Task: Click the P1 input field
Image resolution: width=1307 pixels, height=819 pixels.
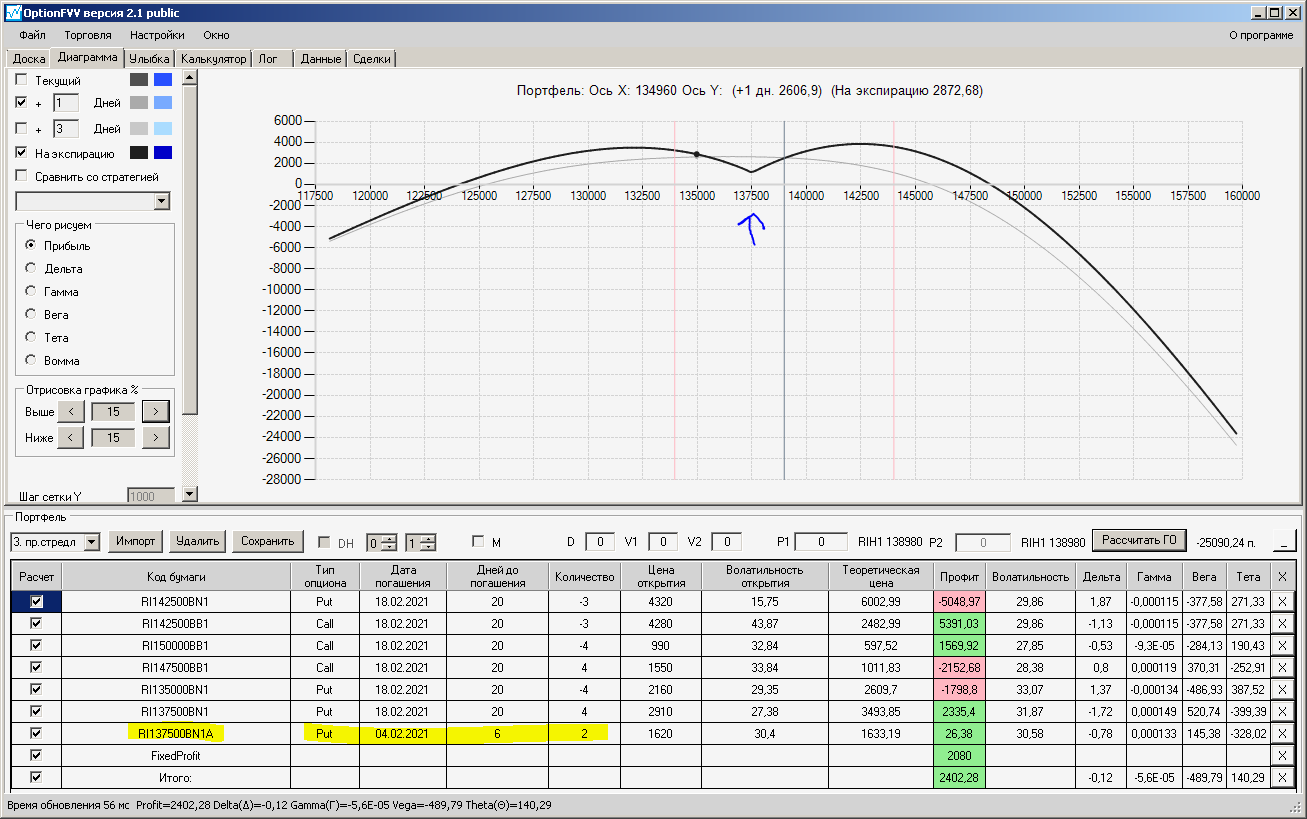Action: 821,542
